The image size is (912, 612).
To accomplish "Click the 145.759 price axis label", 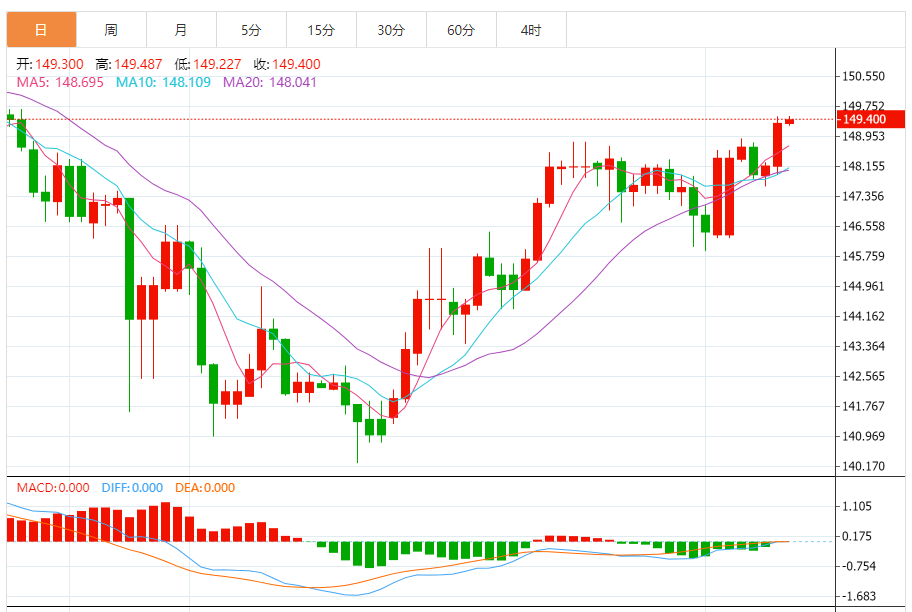I will [x=863, y=256].
